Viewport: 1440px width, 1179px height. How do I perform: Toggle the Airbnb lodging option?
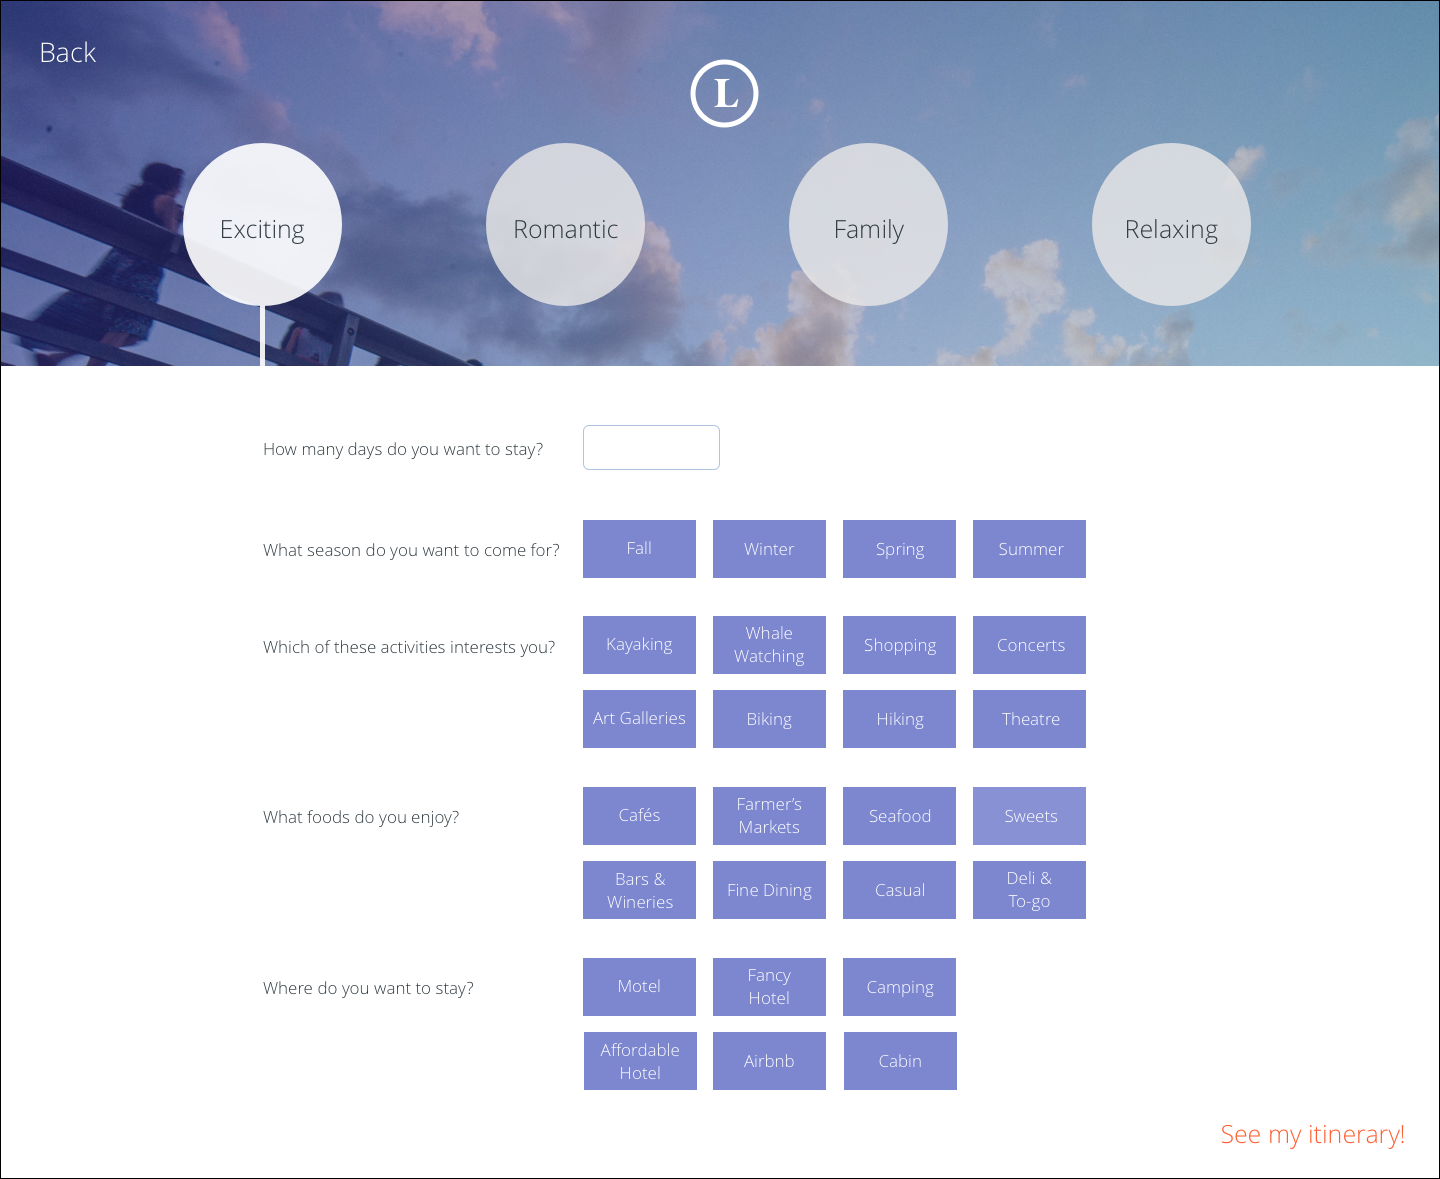[x=769, y=1061]
